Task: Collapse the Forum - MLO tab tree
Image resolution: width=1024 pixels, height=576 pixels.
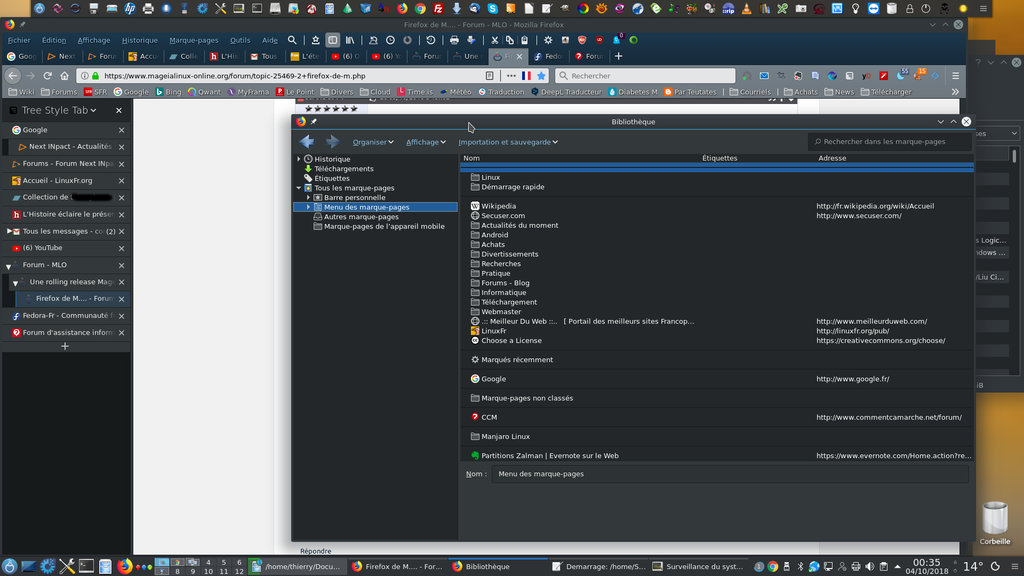Action: coord(8,266)
